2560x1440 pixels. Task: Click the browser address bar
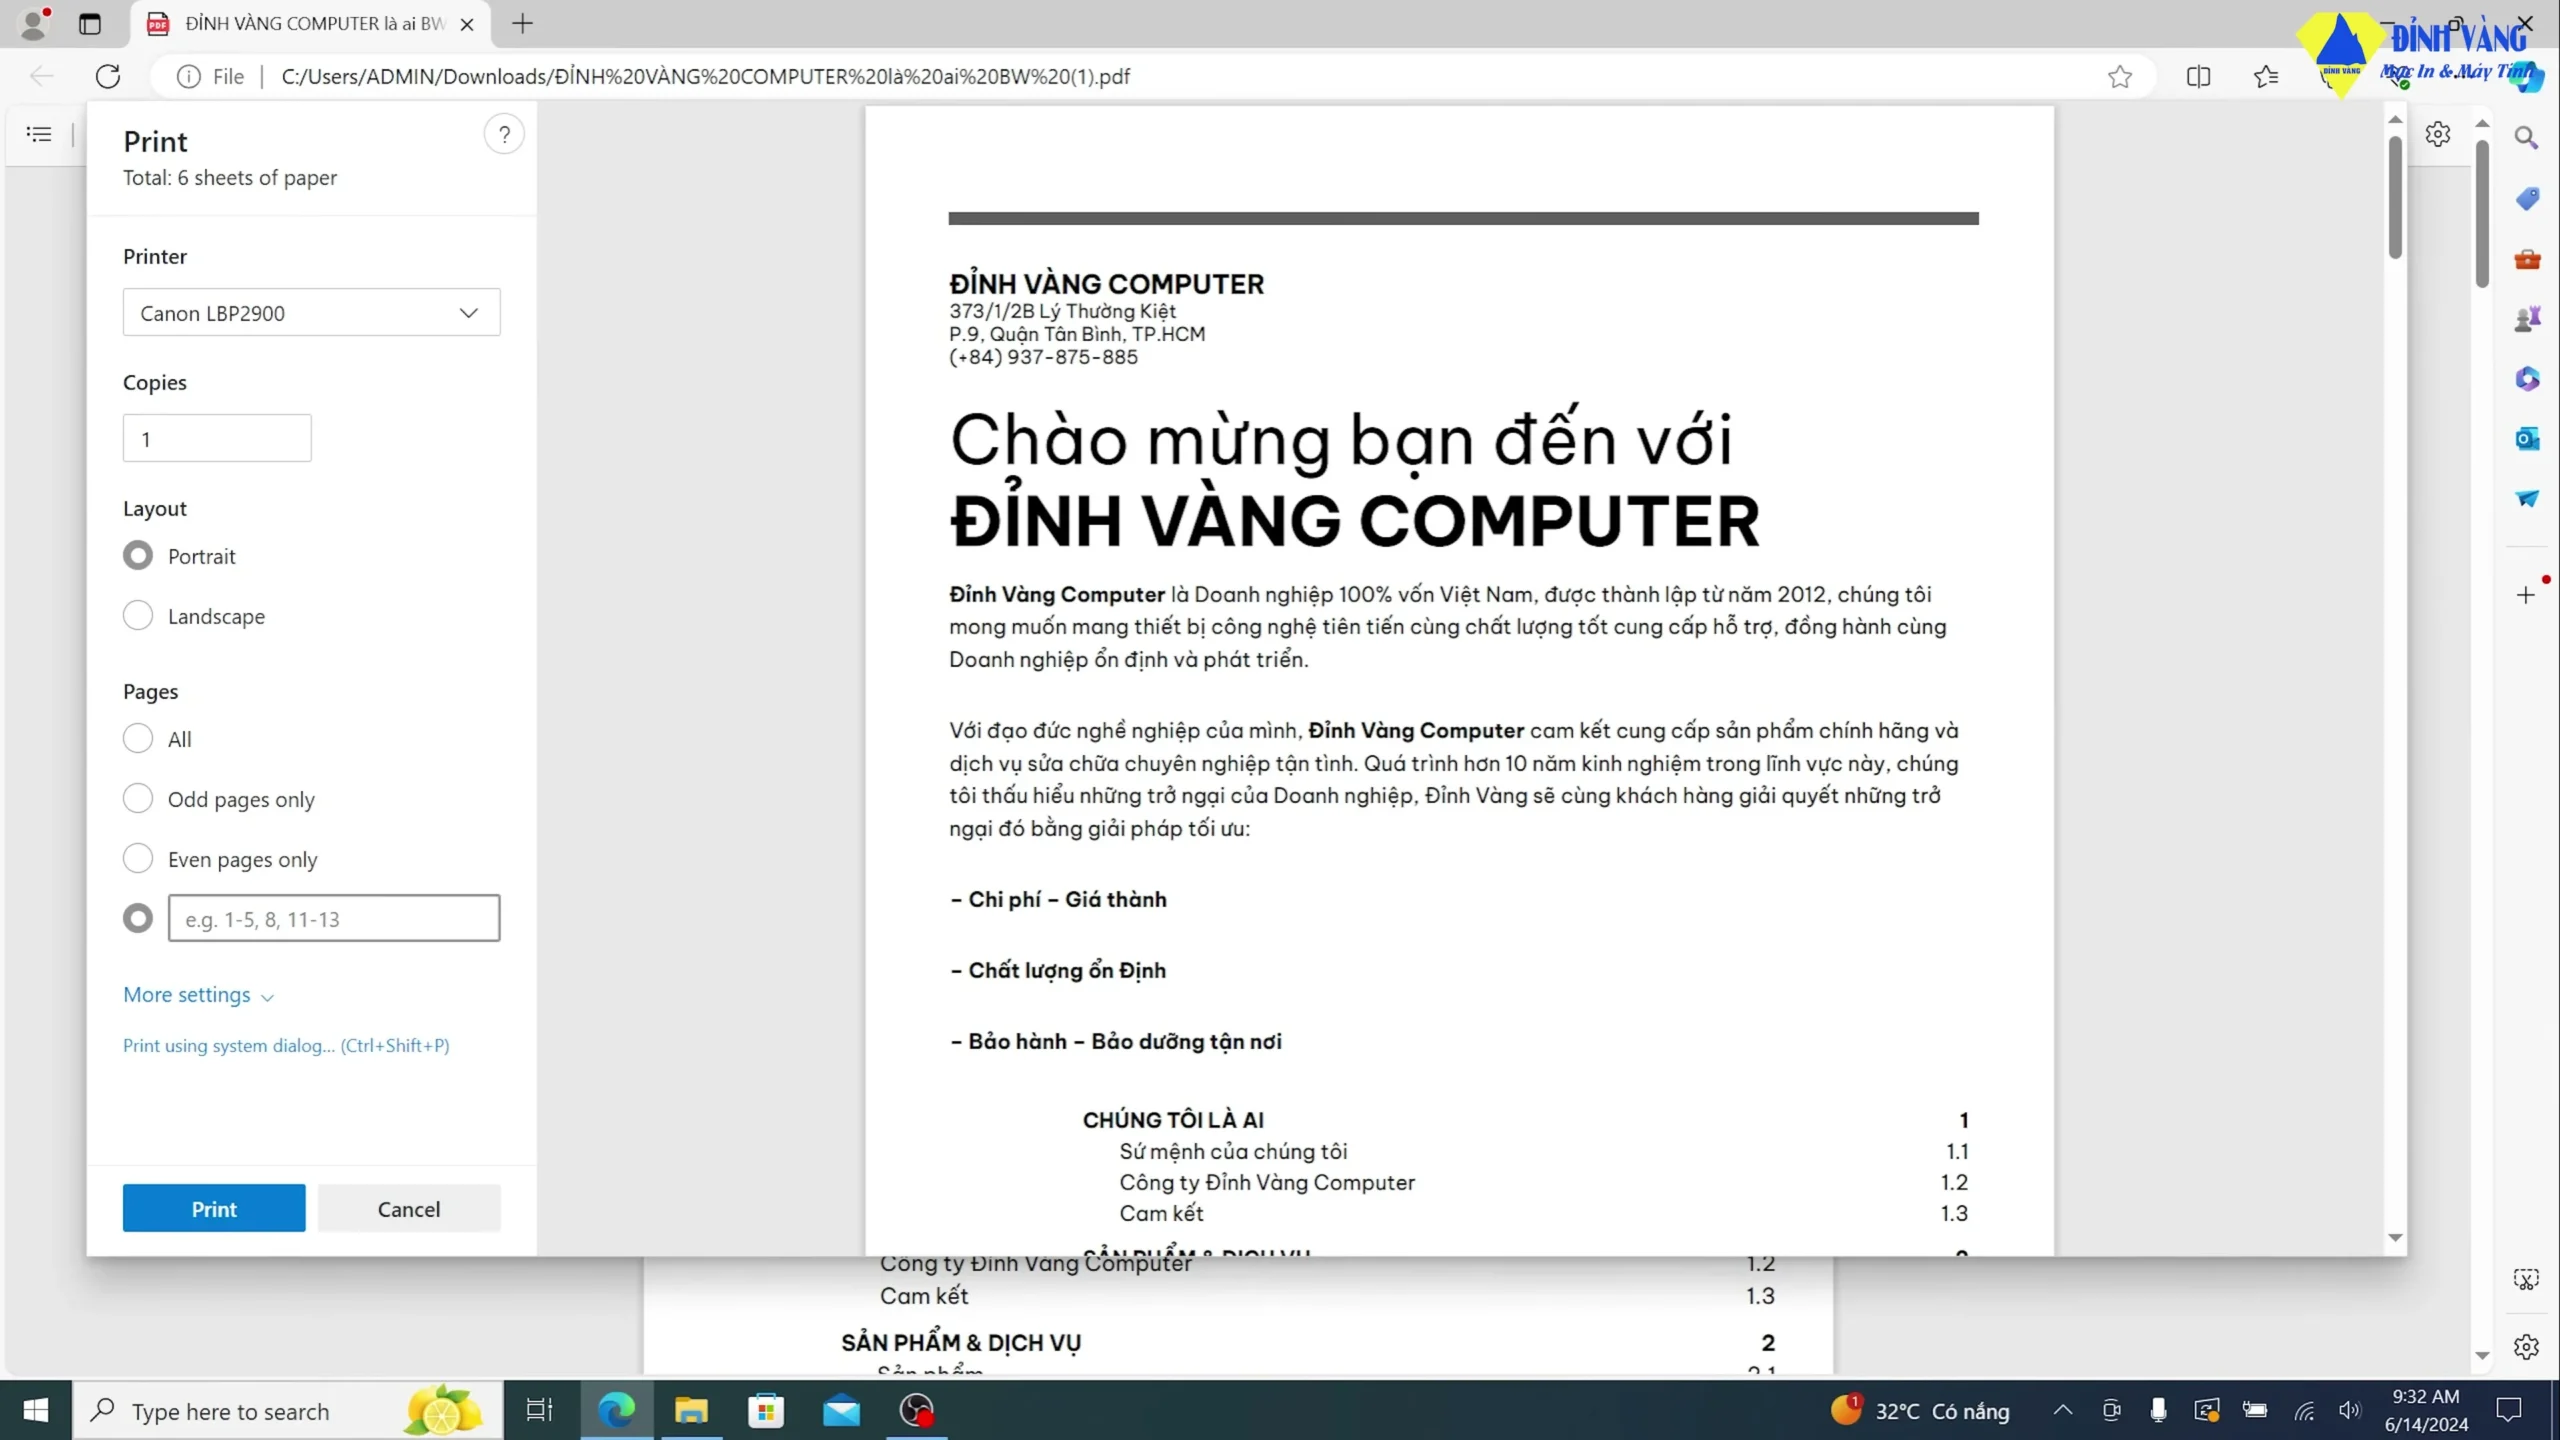click(1150, 77)
